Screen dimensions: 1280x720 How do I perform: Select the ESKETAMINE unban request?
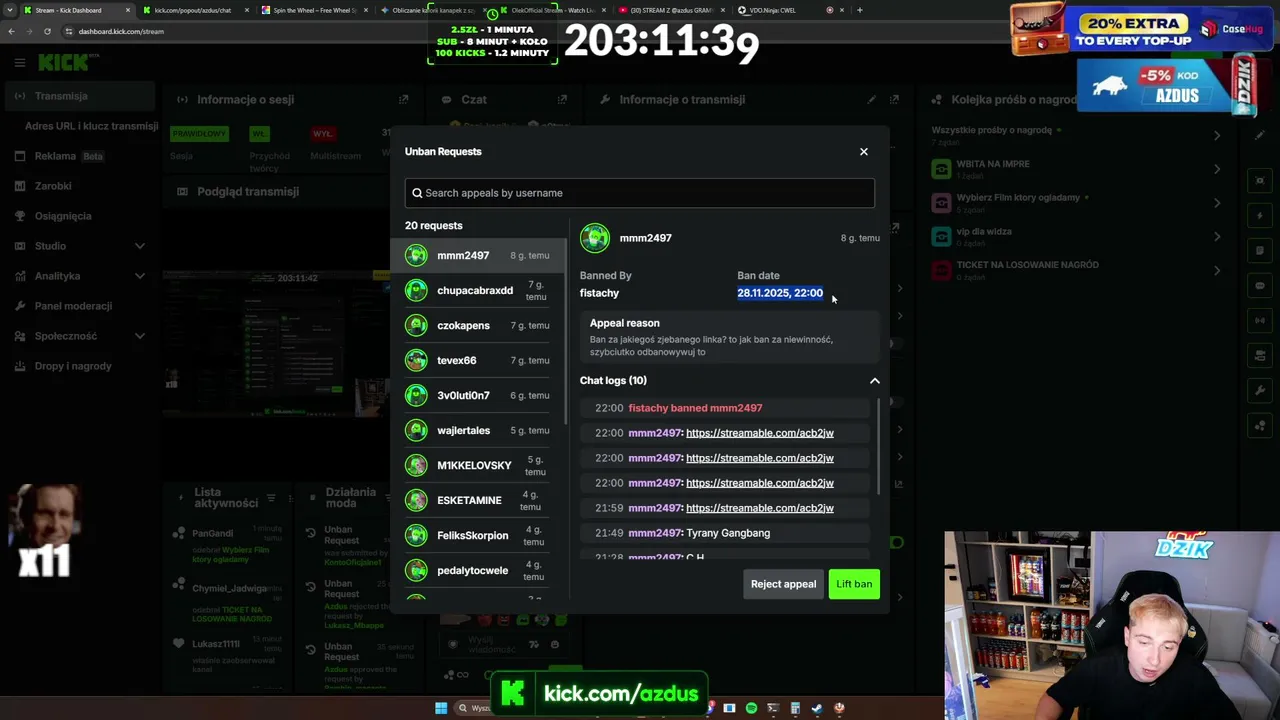pos(478,500)
